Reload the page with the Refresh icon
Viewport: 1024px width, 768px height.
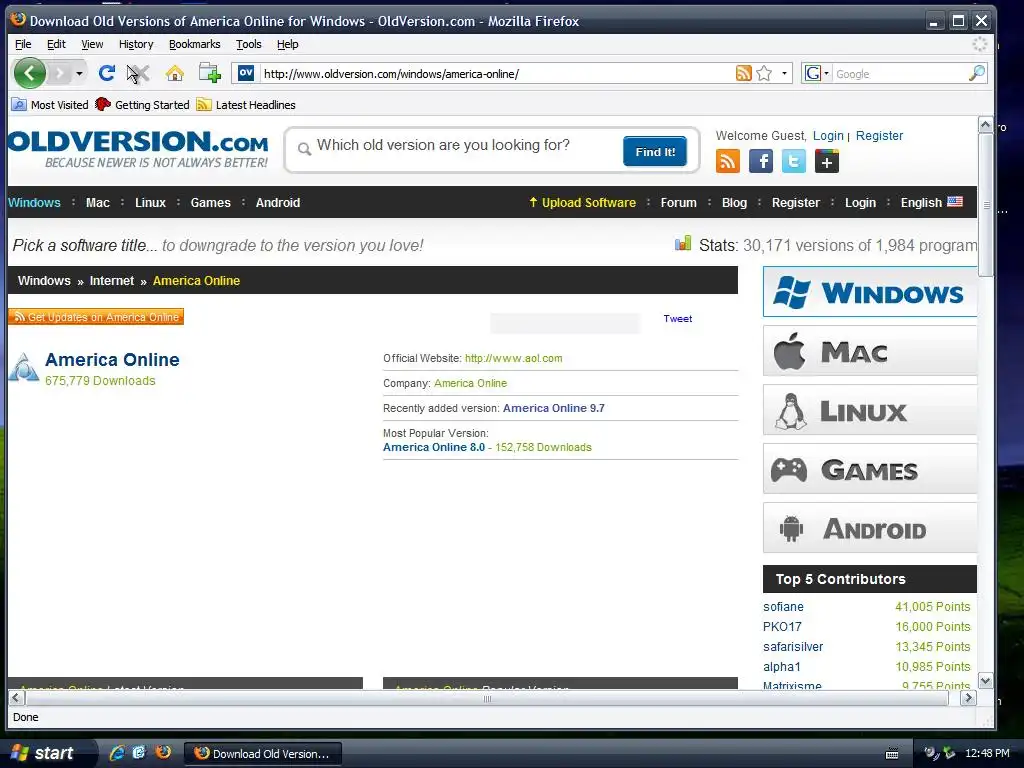106,73
